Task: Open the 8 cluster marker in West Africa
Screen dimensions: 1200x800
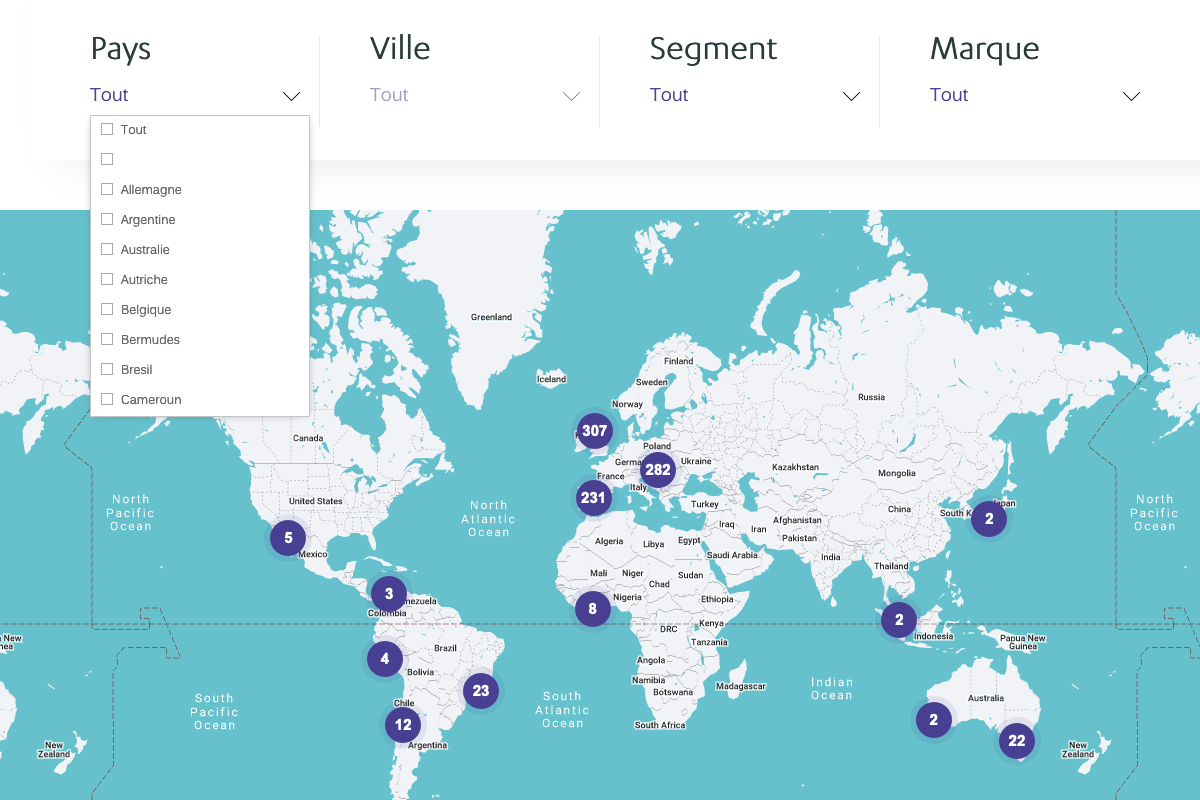Action: [x=592, y=608]
